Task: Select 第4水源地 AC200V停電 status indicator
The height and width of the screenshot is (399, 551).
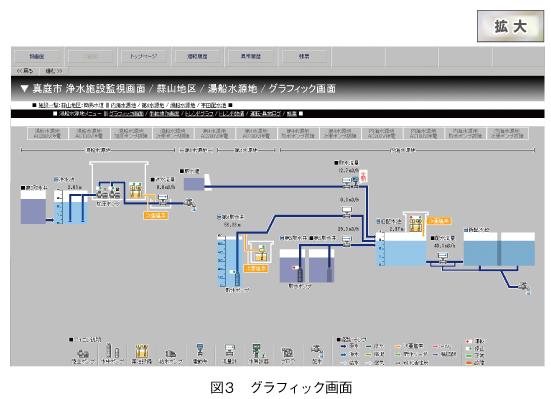Action: [215, 133]
